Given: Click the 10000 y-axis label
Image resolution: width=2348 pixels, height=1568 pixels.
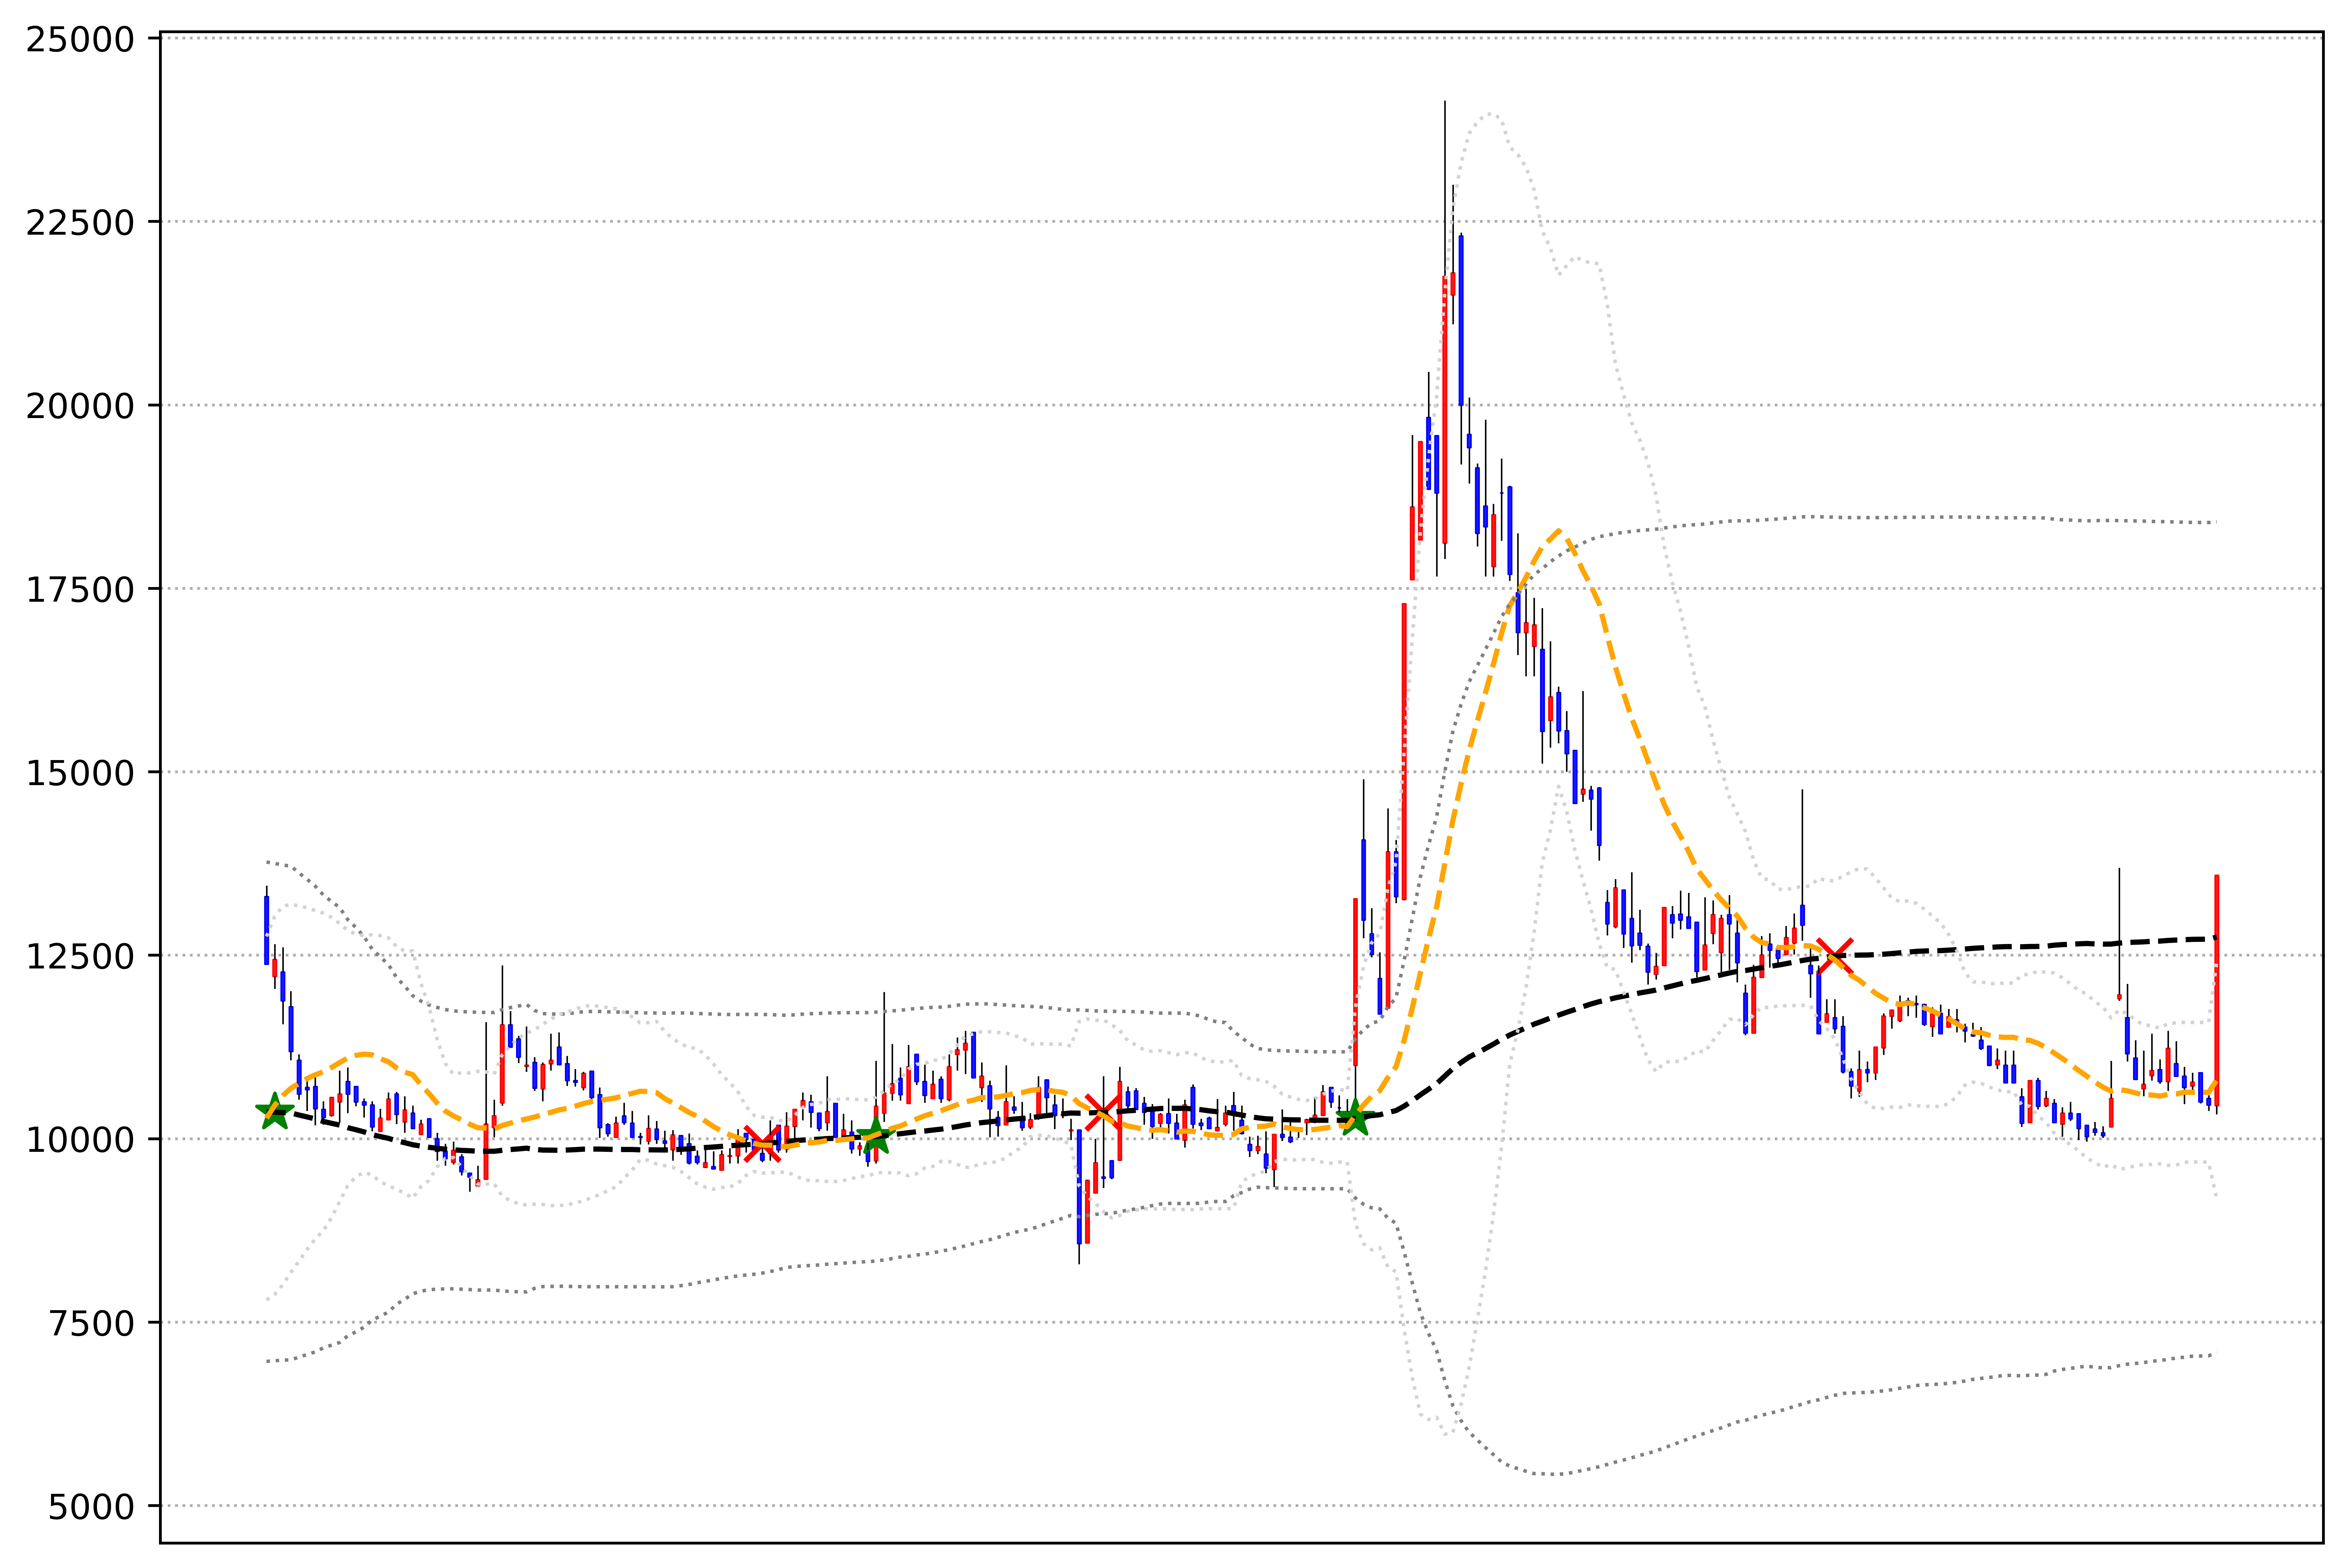Looking at the screenshot, I should (80, 1140).
